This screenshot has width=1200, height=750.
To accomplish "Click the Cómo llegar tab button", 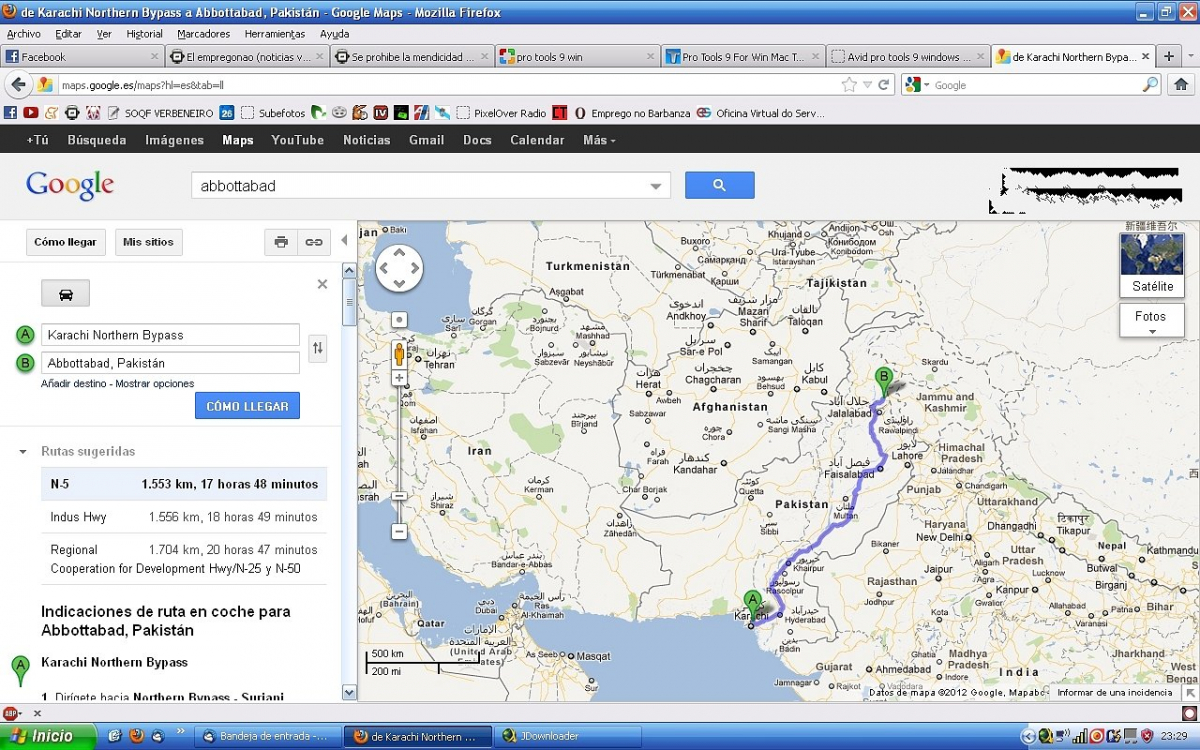I will click(66, 242).
